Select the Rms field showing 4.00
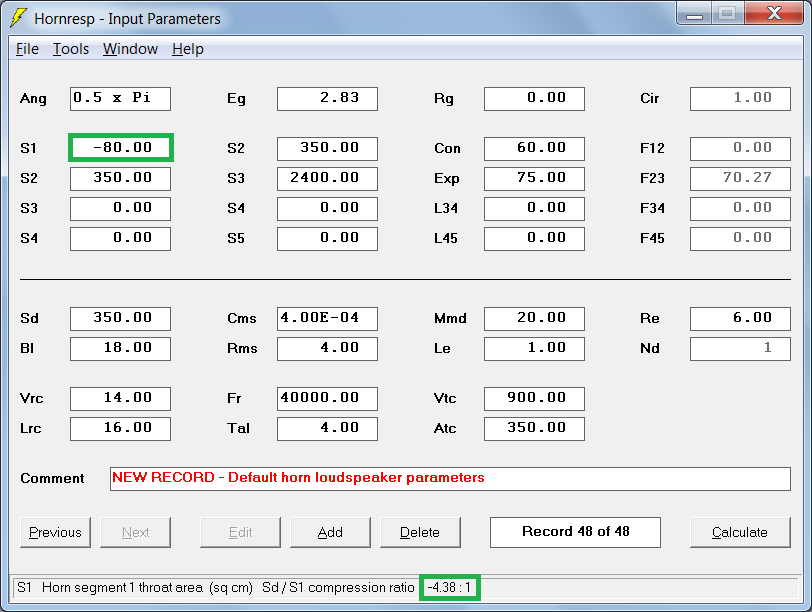 click(x=327, y=348)
